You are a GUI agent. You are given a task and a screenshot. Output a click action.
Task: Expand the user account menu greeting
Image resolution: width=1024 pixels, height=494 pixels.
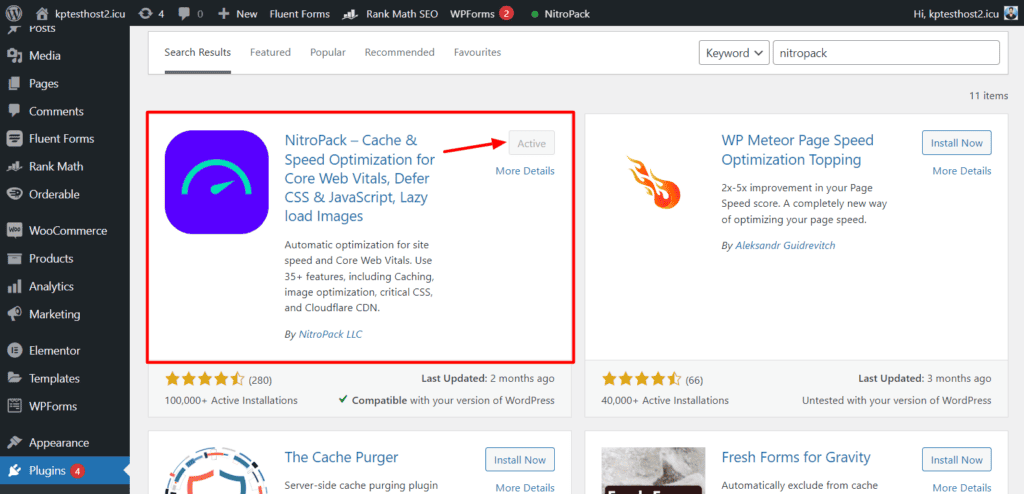[962, 14]
